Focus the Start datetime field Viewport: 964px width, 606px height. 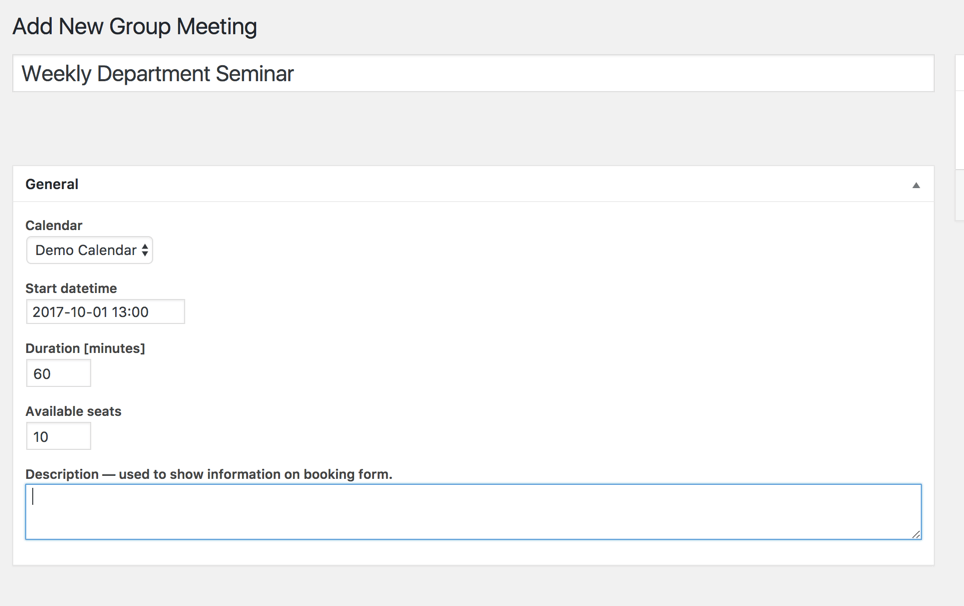point(105,312)
